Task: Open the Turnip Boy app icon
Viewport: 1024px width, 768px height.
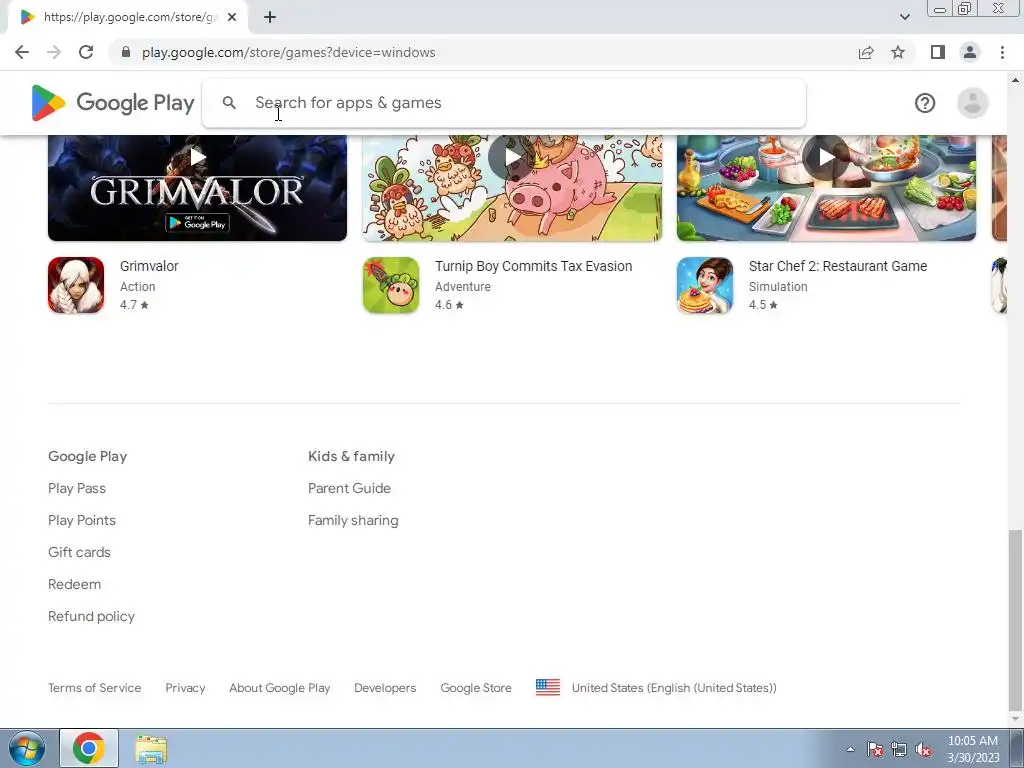Action: pyautogui.click(x=391, y=285)
